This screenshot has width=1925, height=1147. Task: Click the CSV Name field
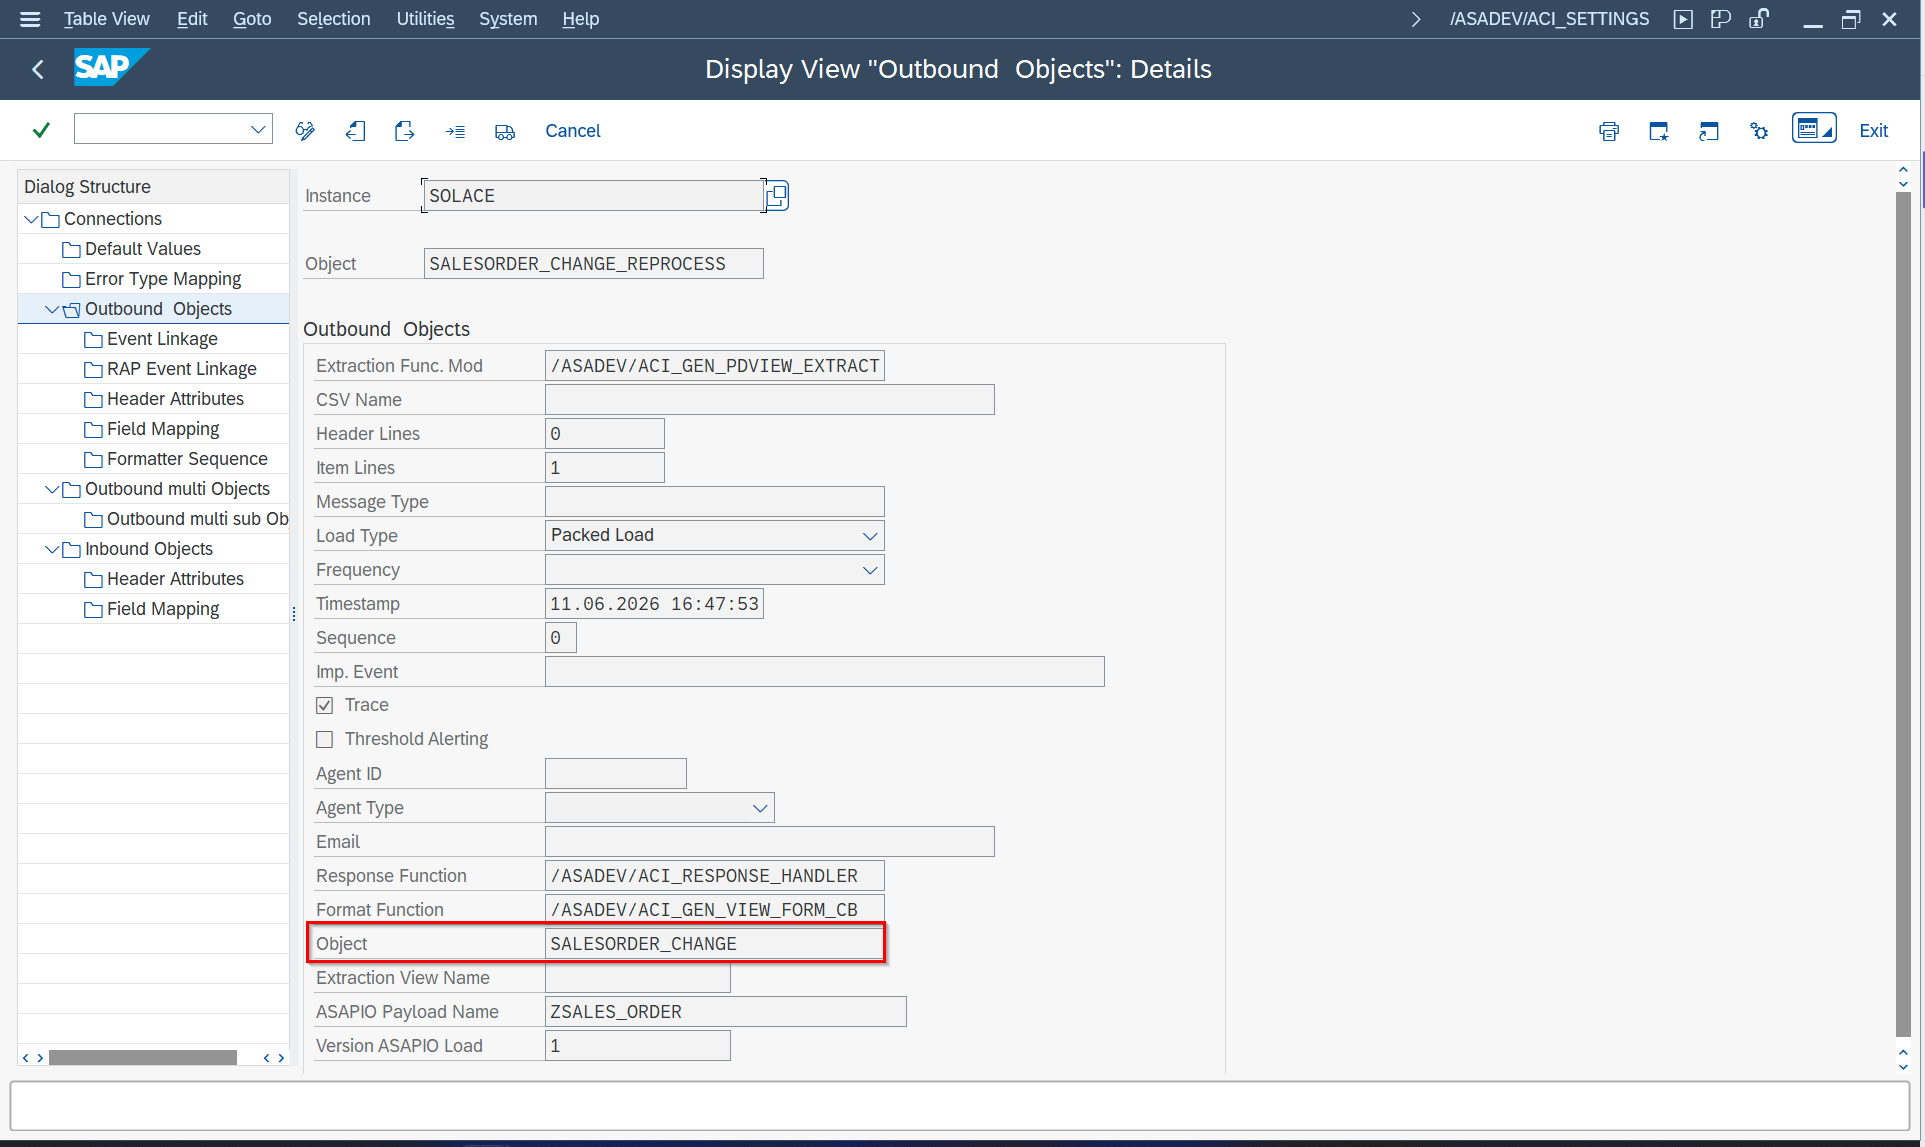[x=770, y=400]
